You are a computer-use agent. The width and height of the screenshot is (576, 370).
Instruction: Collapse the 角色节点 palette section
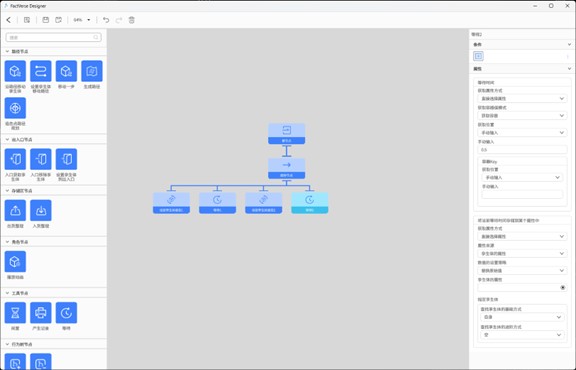(x=7, y=242)
